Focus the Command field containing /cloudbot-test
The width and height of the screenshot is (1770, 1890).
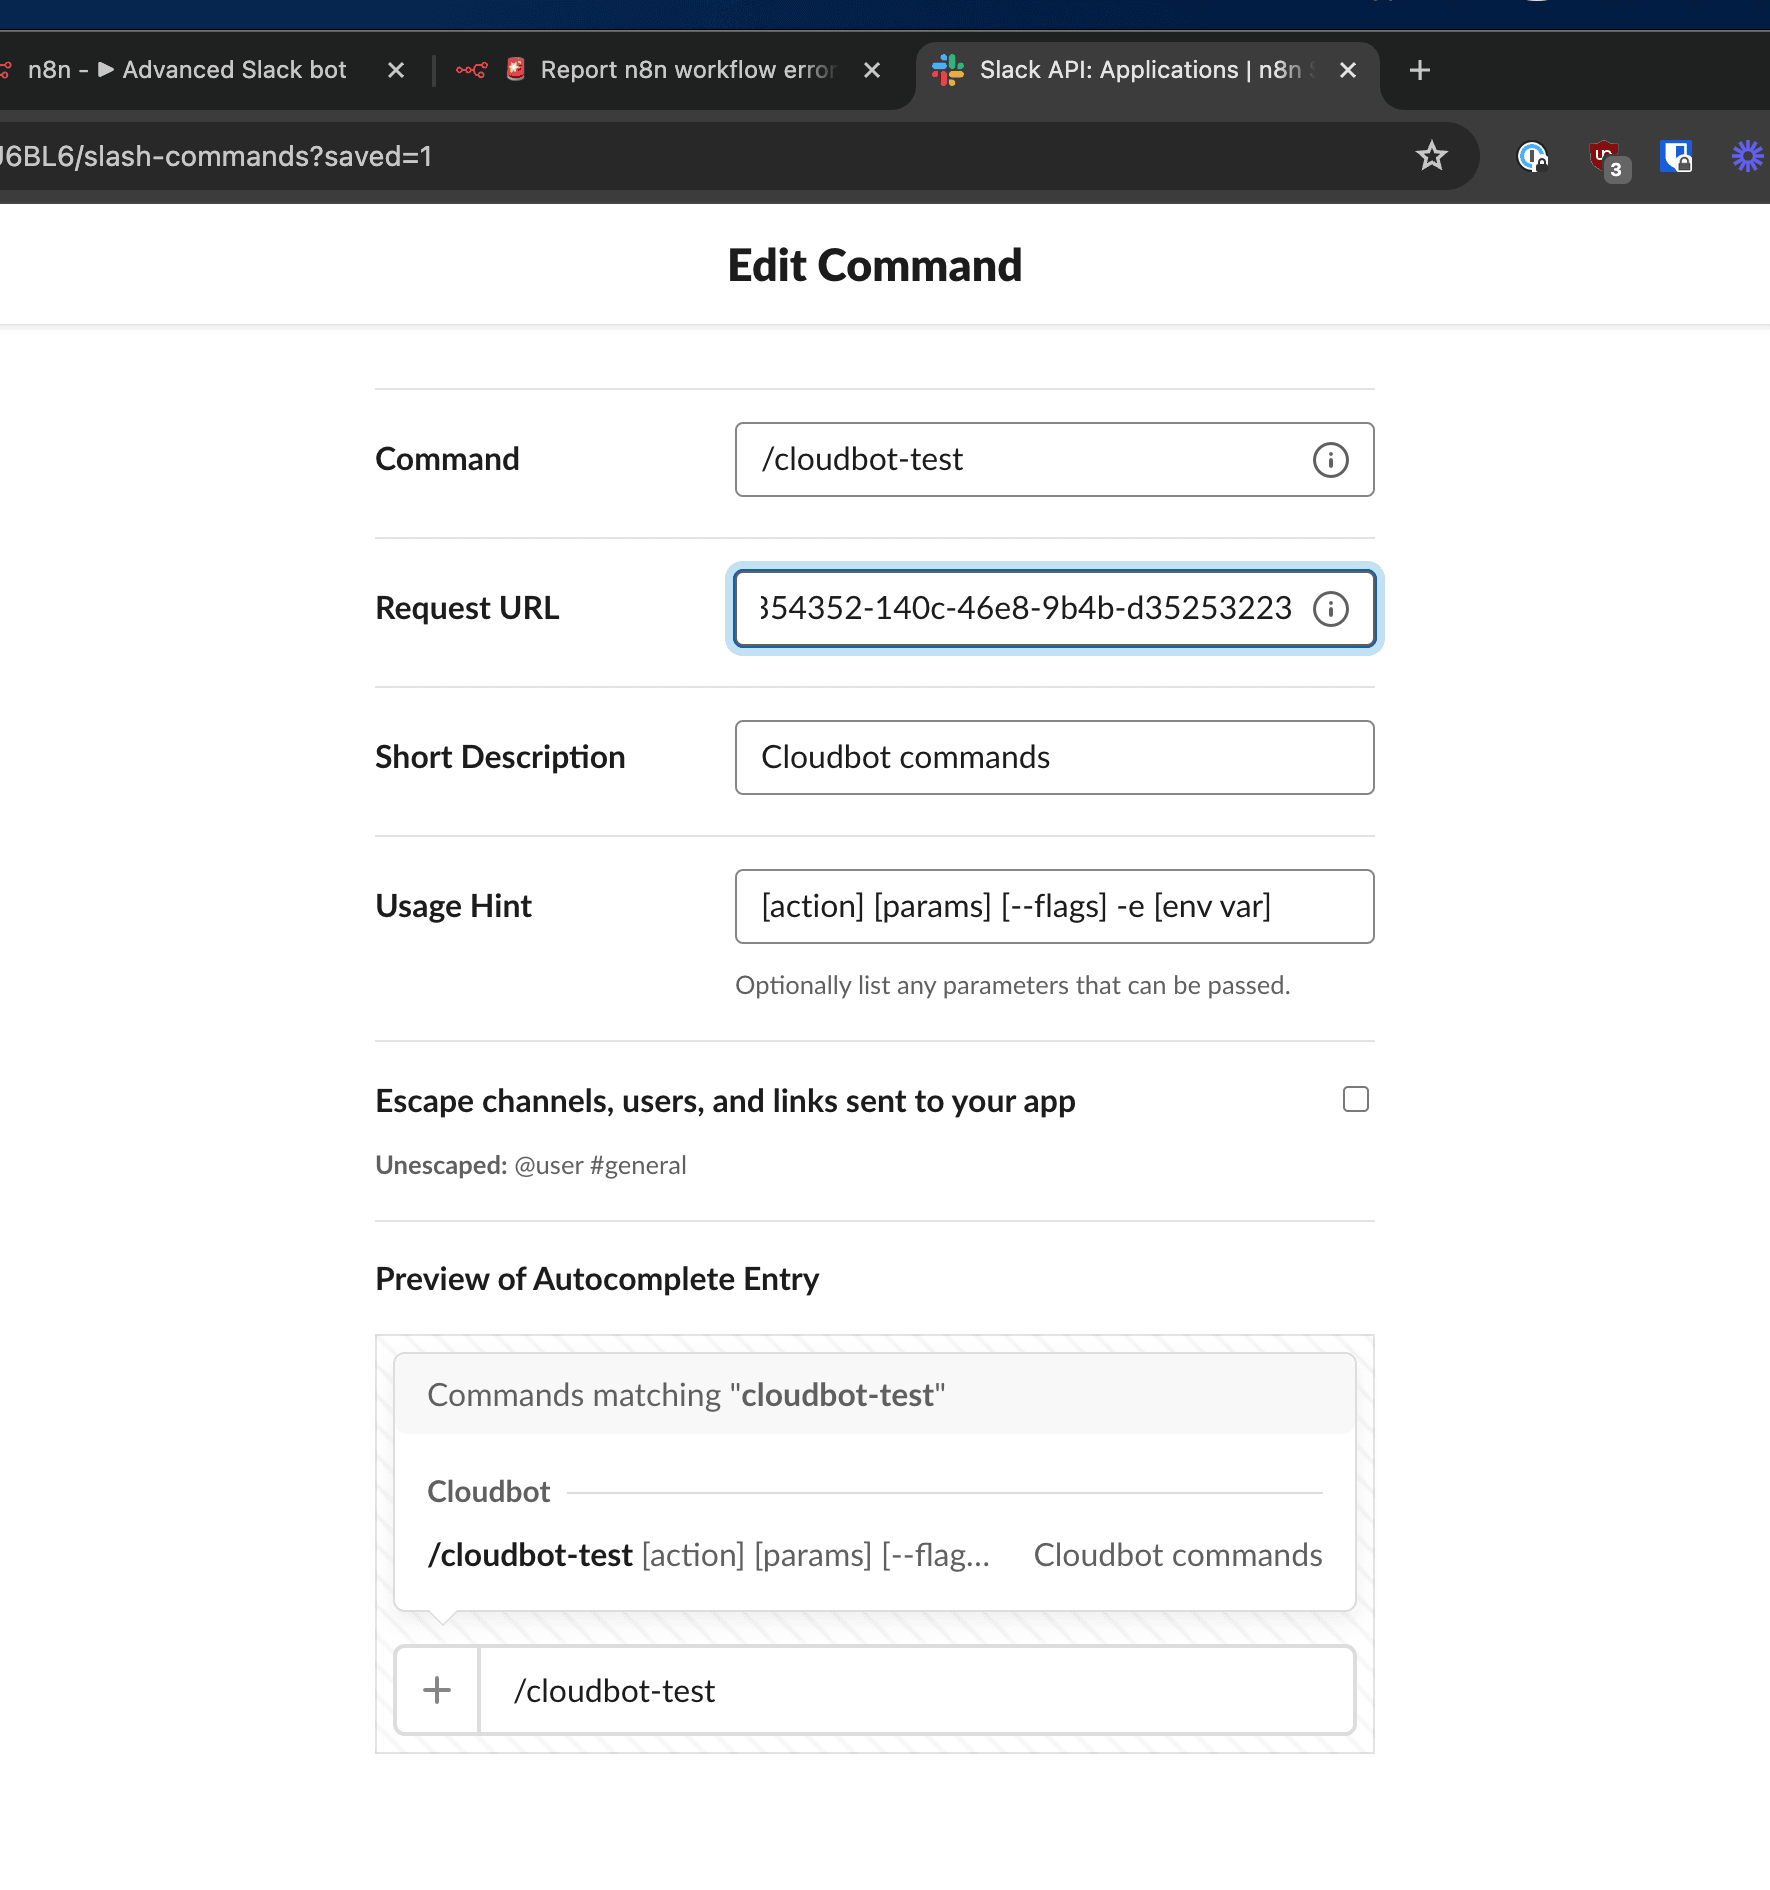(1055, 460)
